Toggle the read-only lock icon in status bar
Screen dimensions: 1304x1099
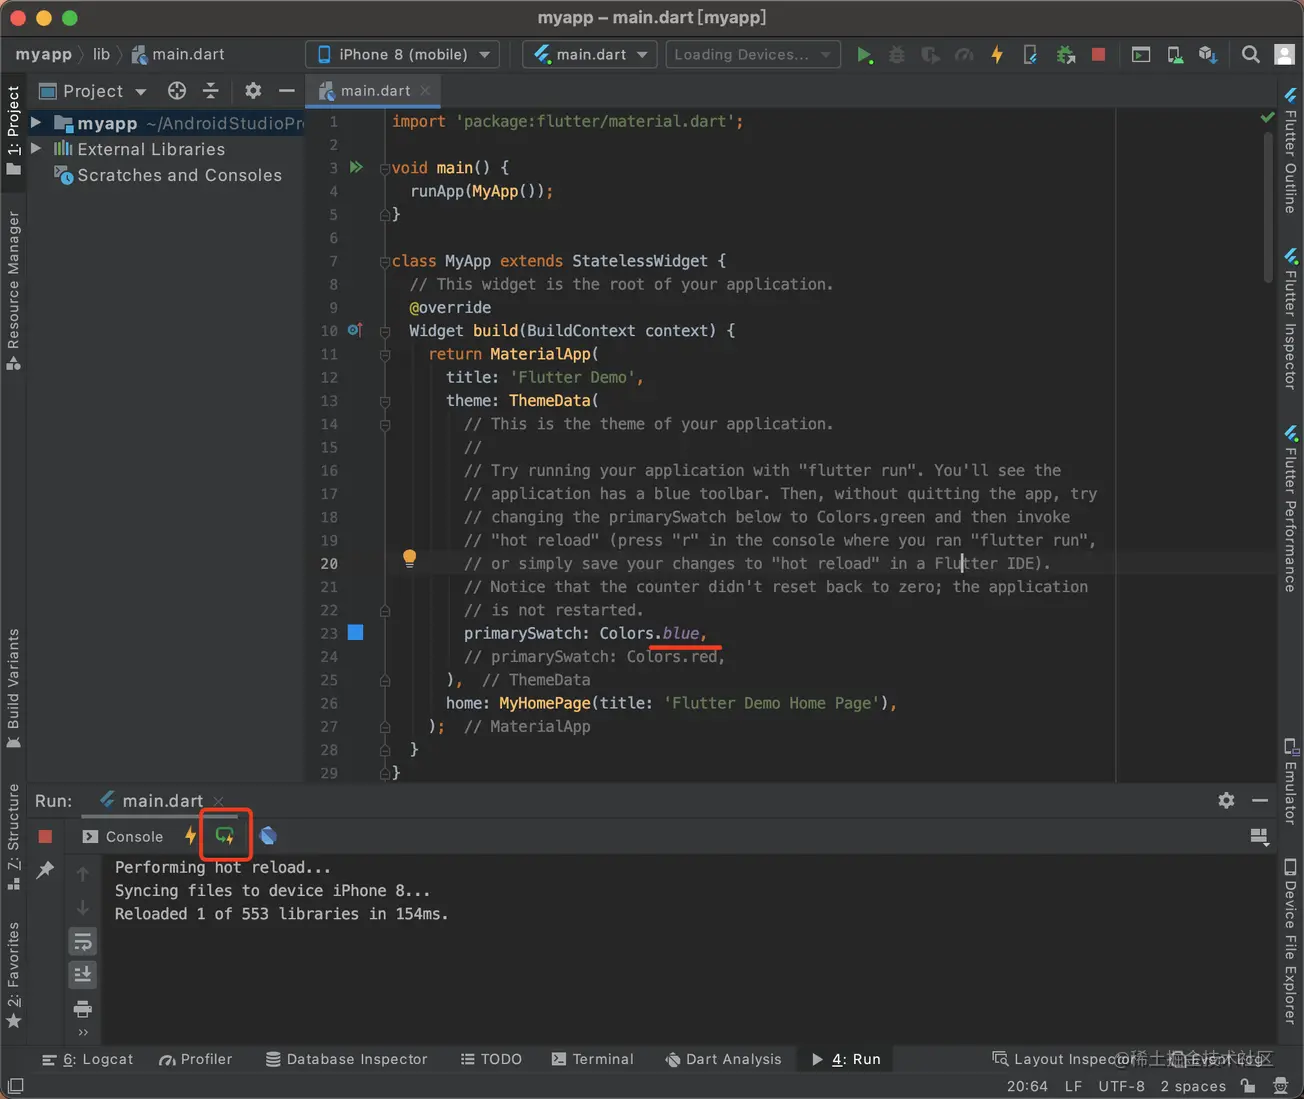pyautogui.click(x=1248, y=1086)
